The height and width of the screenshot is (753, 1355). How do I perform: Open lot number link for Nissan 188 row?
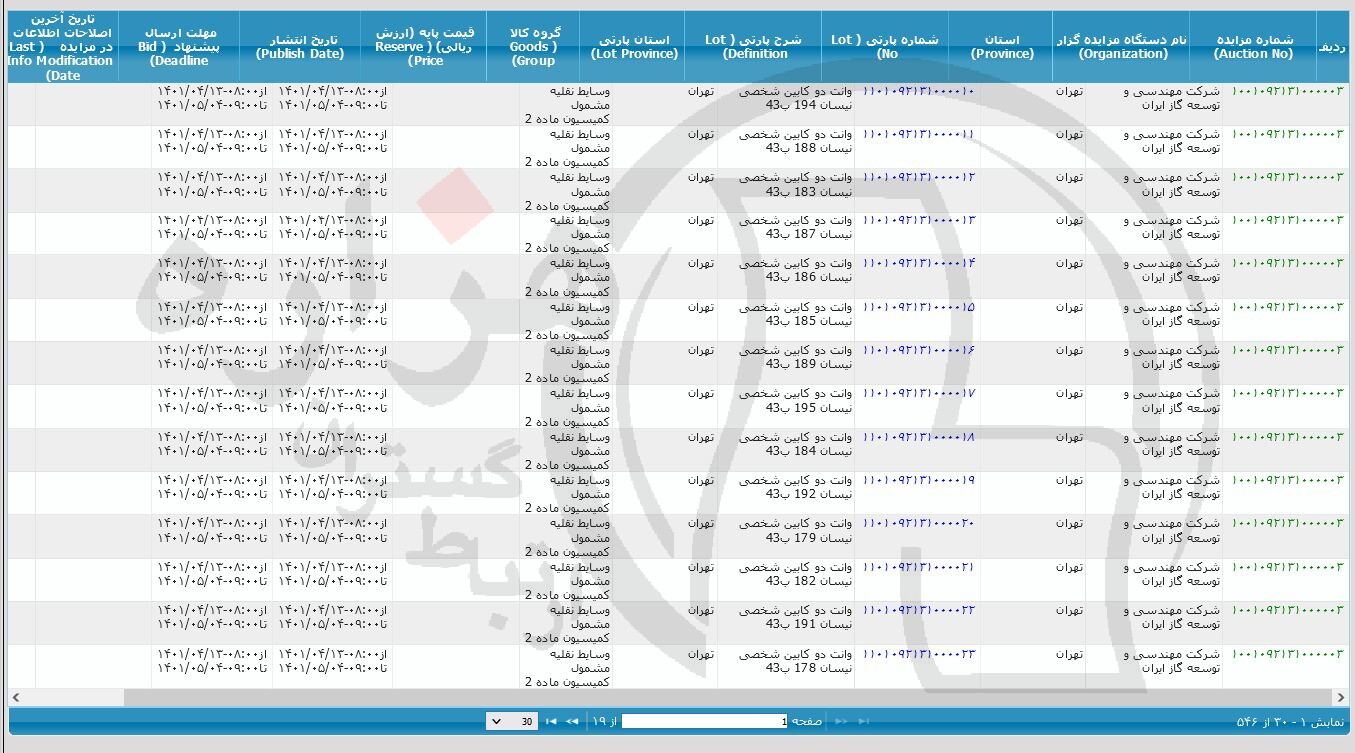(x=918, y=134)
